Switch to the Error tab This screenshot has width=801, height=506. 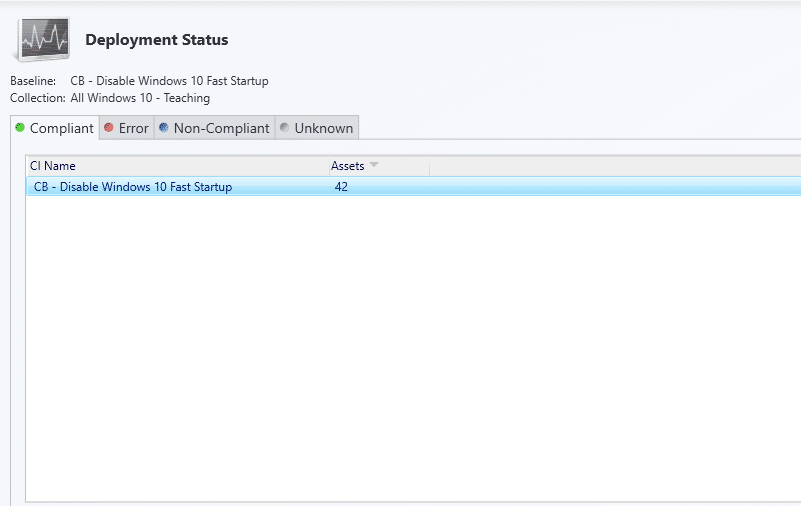[127, 128]
